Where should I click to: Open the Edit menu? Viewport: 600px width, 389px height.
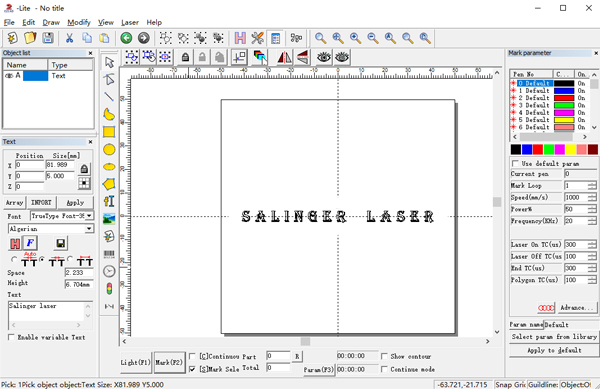pos(28,22)
